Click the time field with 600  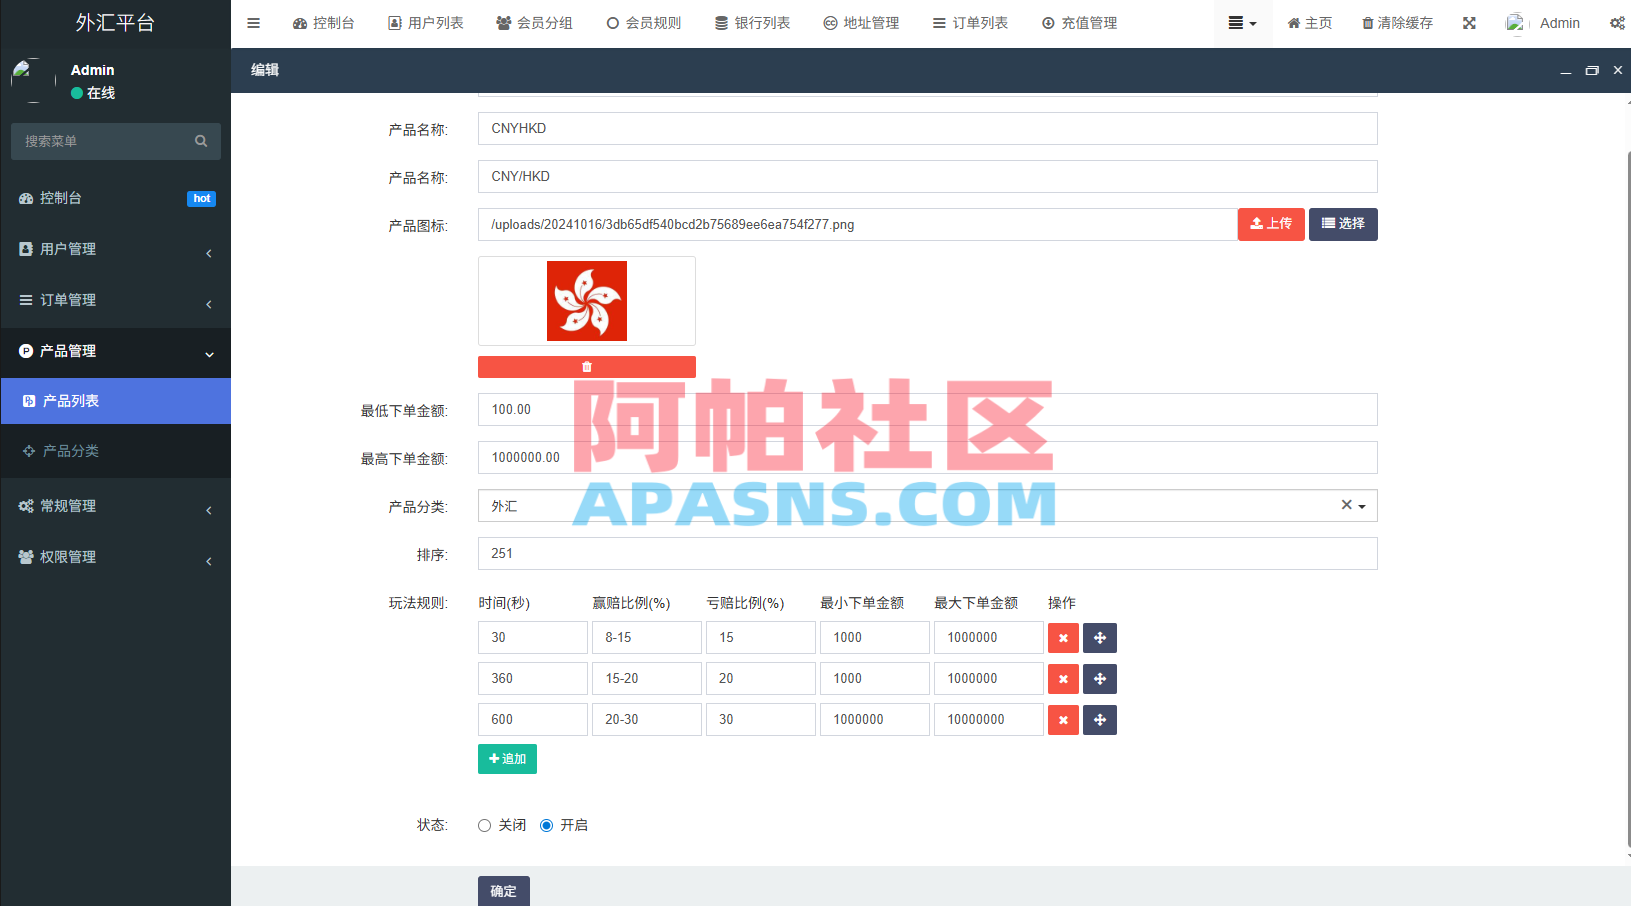[533, 720]
